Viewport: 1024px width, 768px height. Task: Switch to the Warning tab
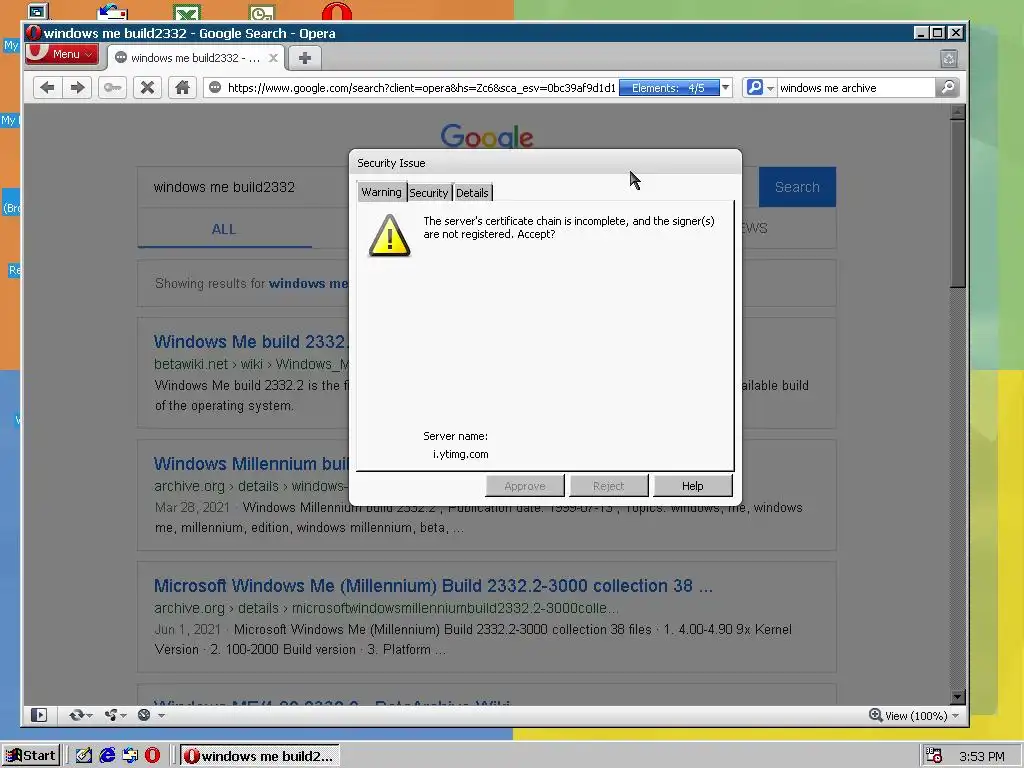click(x=381, y=192)
